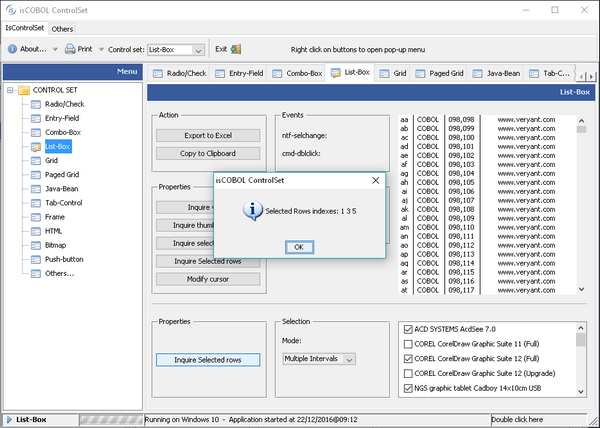
Task: Select the Grid icon in tree
Action: (x=36, y=160)
